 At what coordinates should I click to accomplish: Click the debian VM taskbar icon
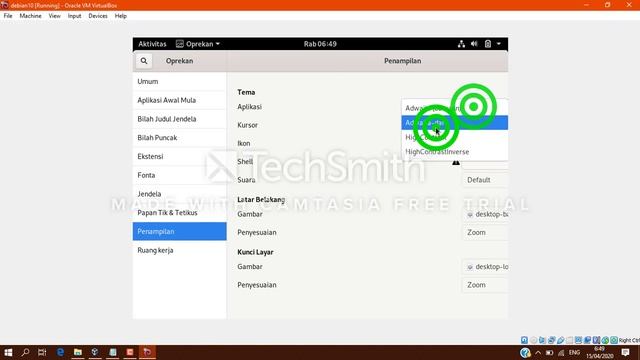coord(147,352)
